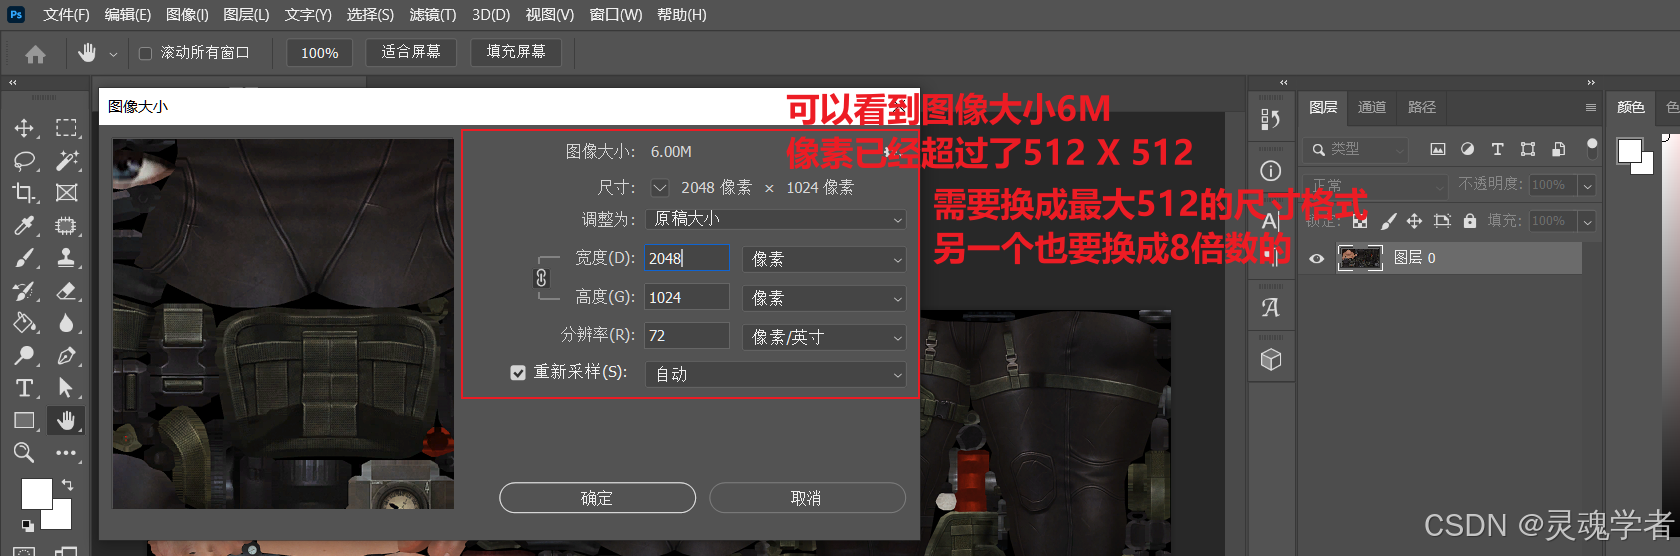Image resolution: width=1680 pixels, height=556 pixels.
Task: Select the Brush tool
Action: [24, 258]
